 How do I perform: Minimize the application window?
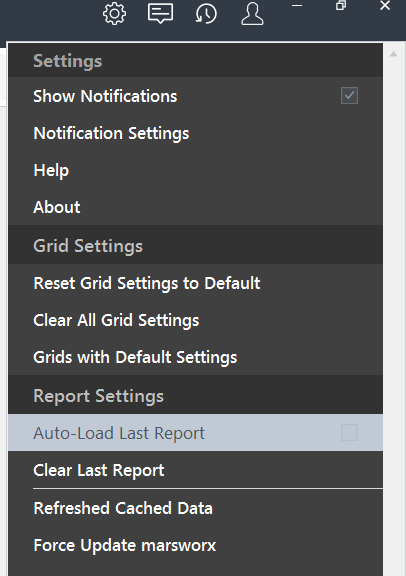[297, 6]
